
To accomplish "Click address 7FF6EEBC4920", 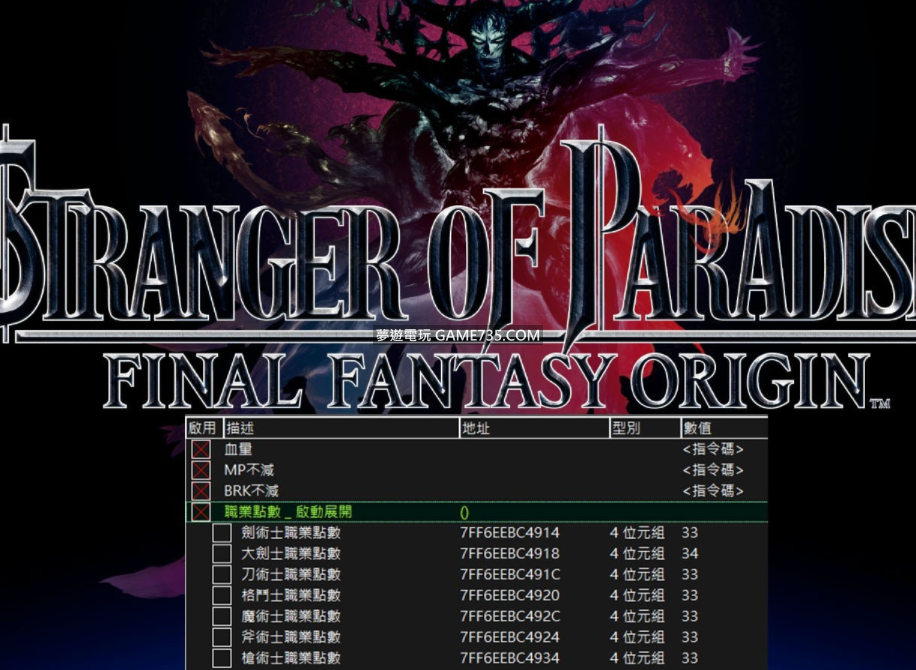I will tap(510, 595).
